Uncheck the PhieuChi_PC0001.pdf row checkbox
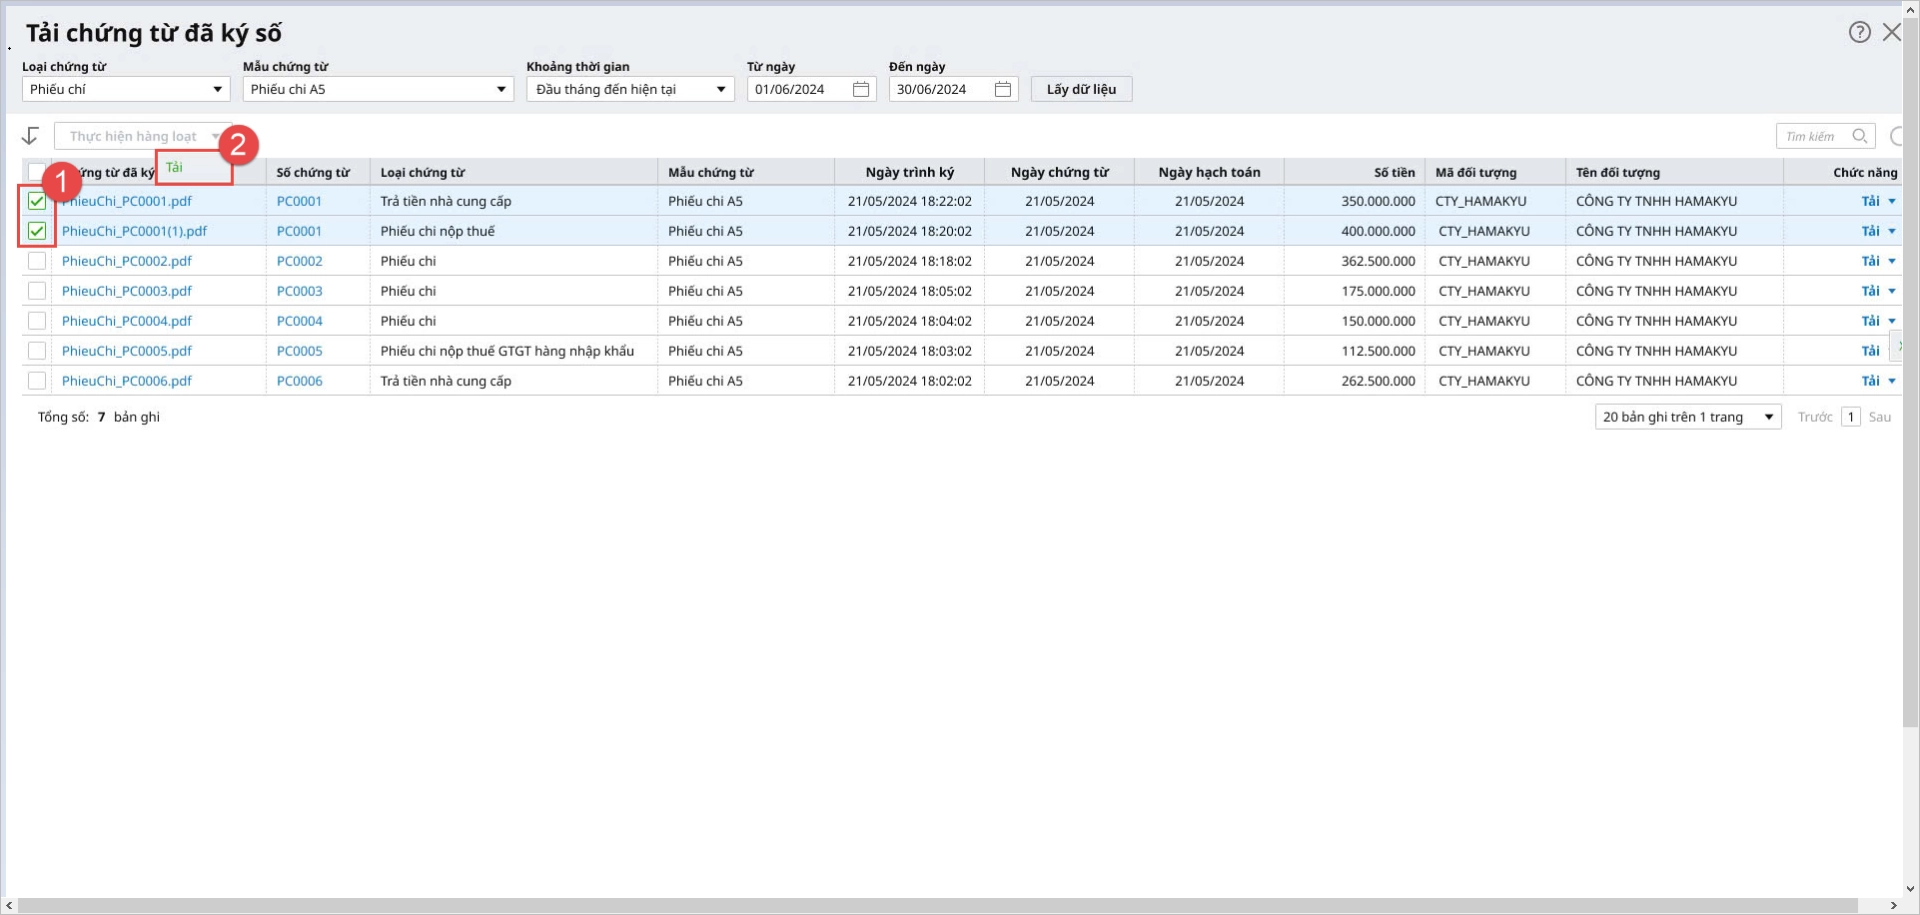1920x915 pixels. (37, 201)
